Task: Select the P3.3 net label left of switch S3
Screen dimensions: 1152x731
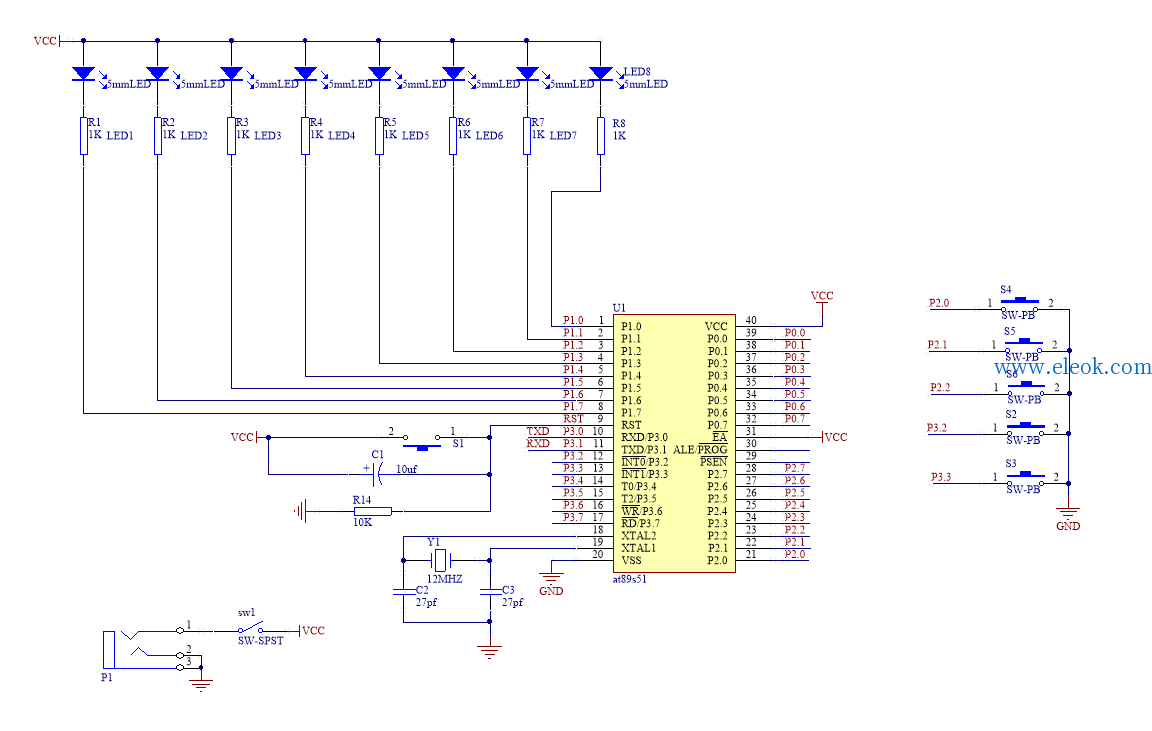Action: (x=941, y=477)
